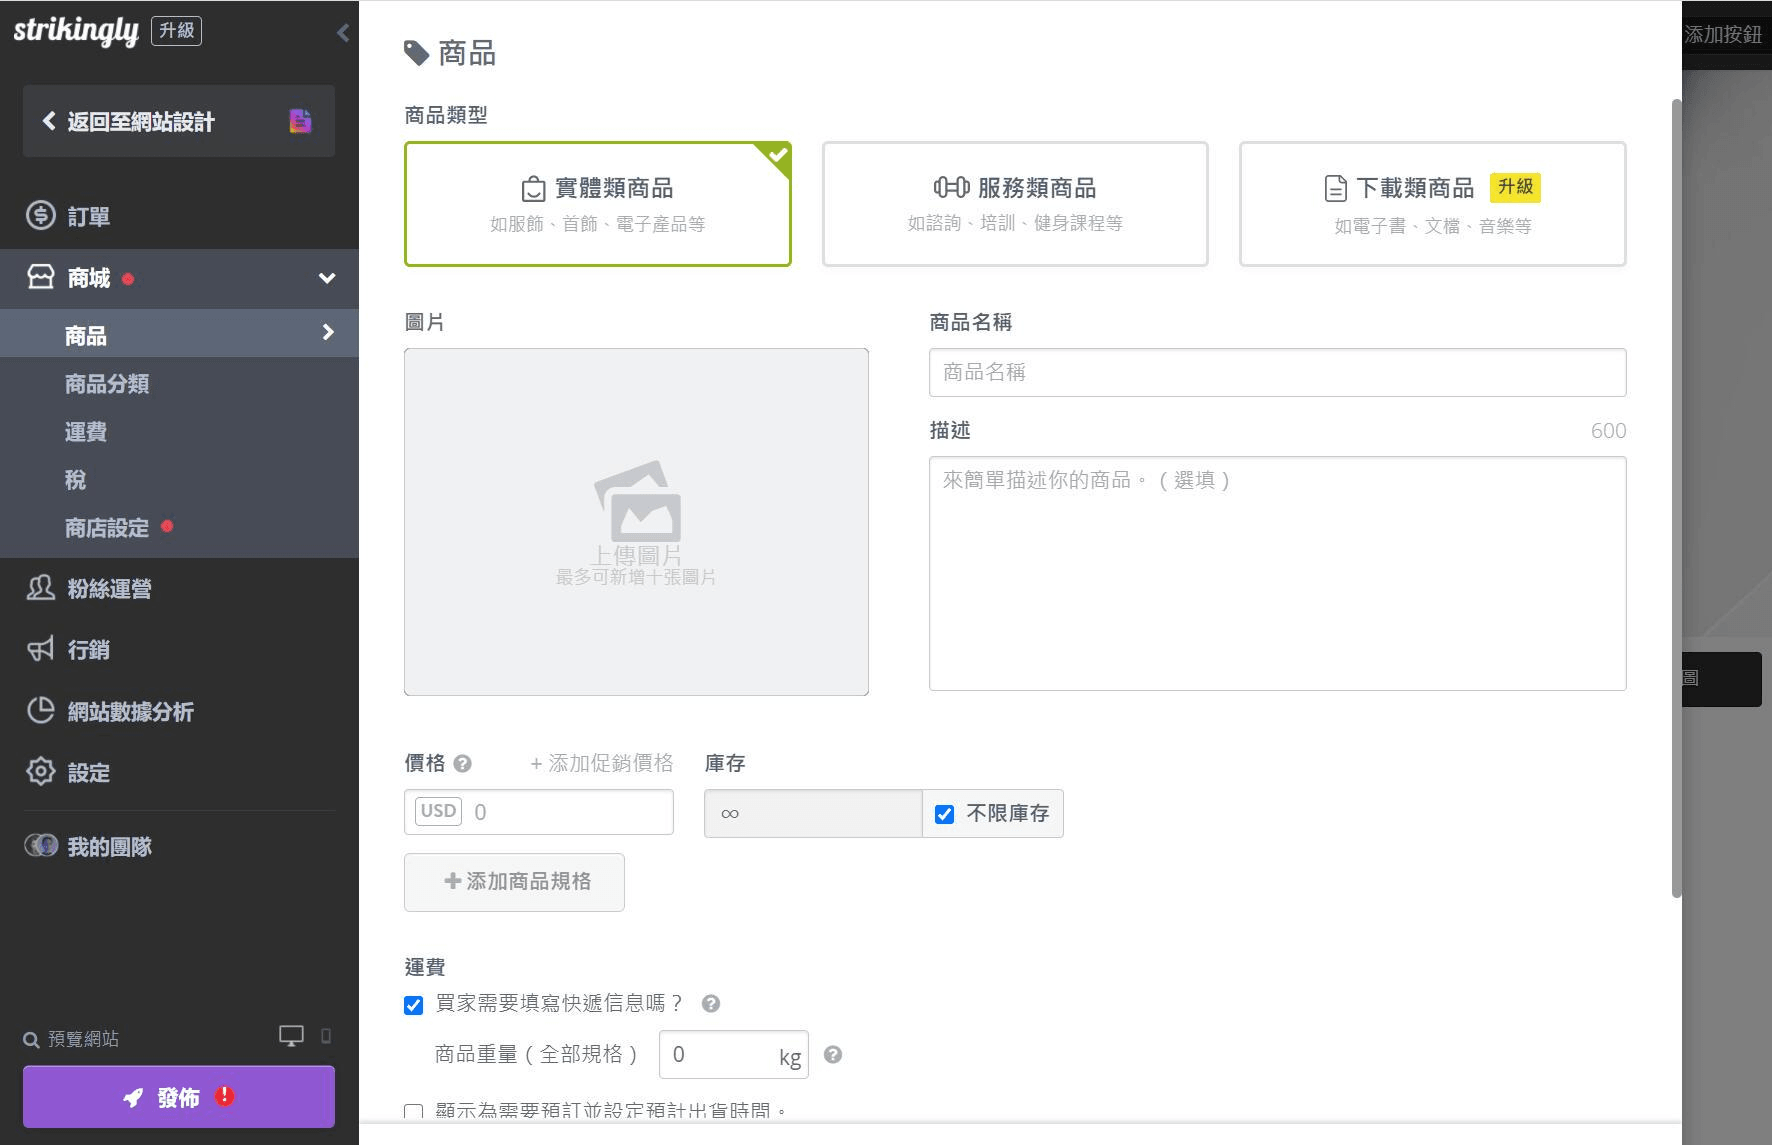Viewport: 1772px width, 1145px height.
Task: Click the 添加促銷價格 link
Action: coord(602,764)
